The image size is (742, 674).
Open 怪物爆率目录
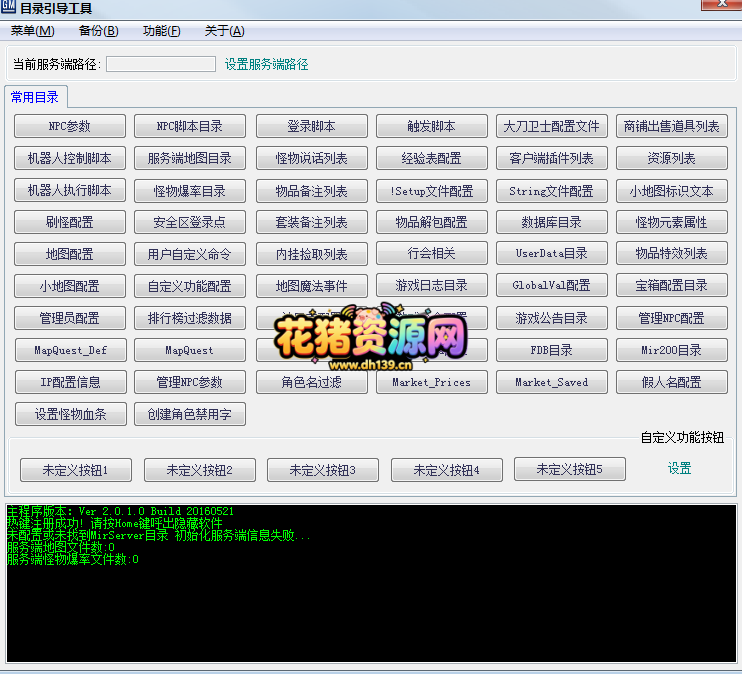pyautogui.click(x=190, y=191)
